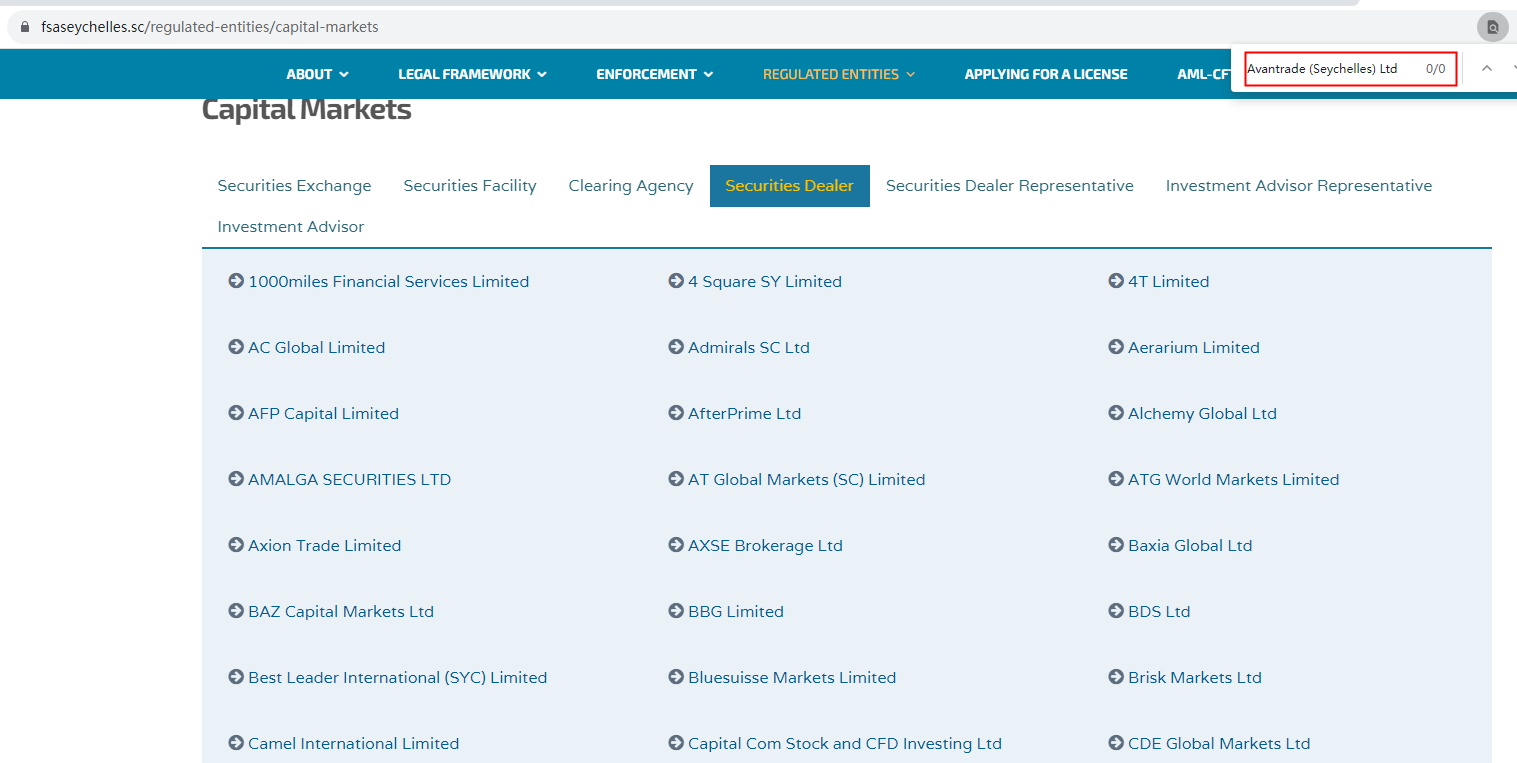Click arrow icon beside AXSE Brokerage Ltd
This screenshot has height=763, width=1517.
click(x=676, y=545)
